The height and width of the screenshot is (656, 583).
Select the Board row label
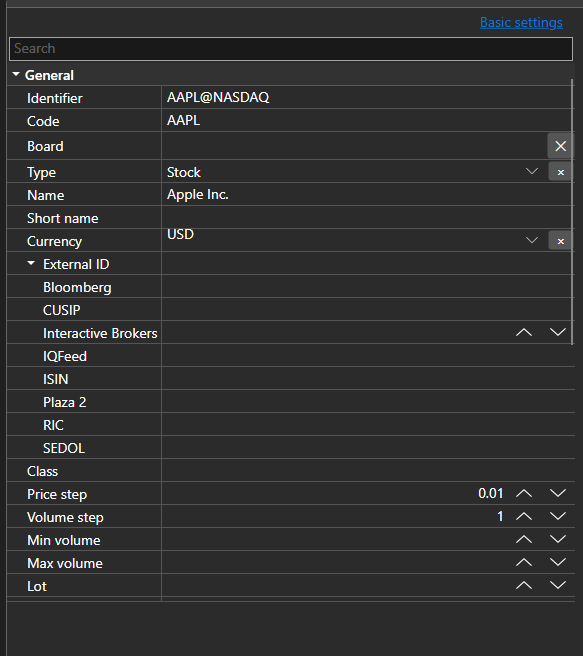coord(45,146)
